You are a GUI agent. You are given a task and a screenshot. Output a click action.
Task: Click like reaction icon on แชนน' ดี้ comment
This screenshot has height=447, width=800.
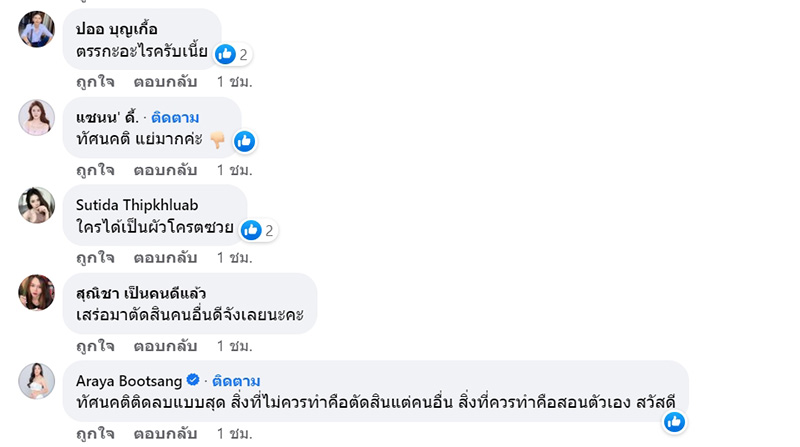click(244, 142)
